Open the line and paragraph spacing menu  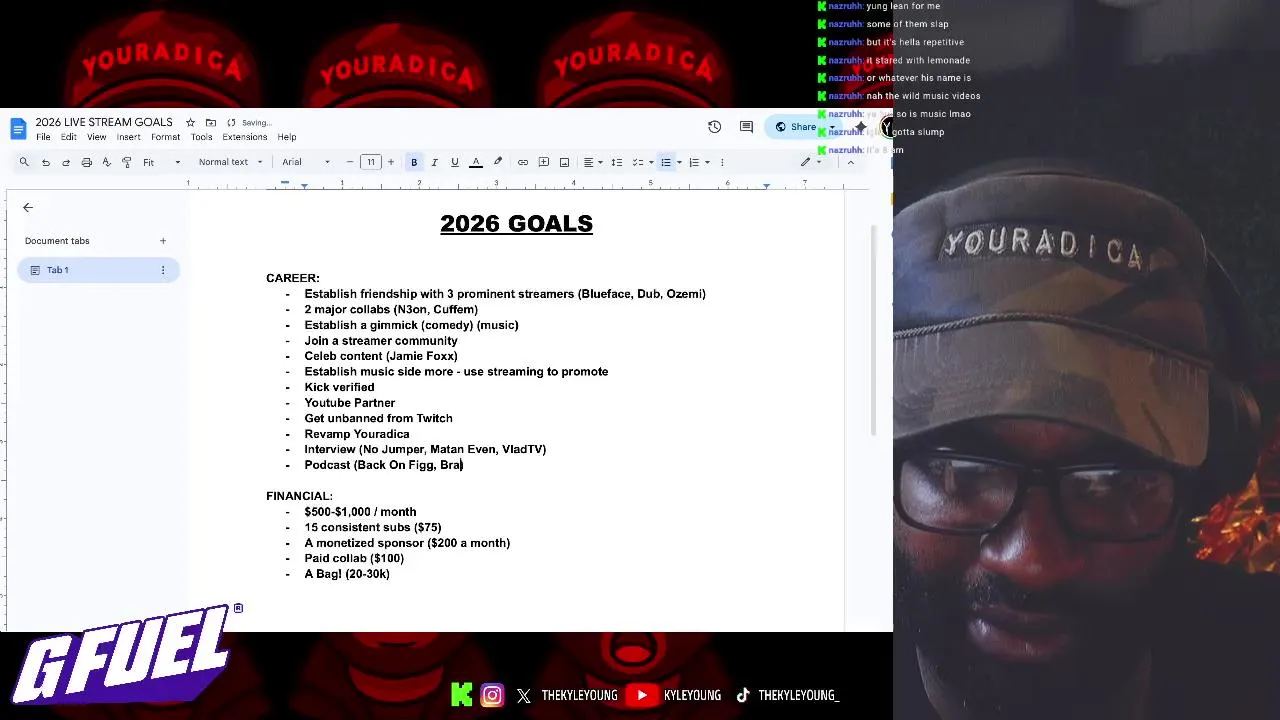pos(617,162)
